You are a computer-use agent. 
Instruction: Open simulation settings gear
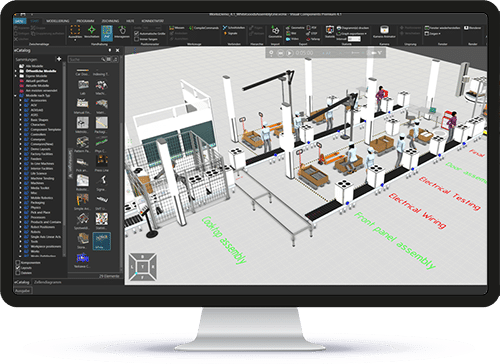[271, 53]
